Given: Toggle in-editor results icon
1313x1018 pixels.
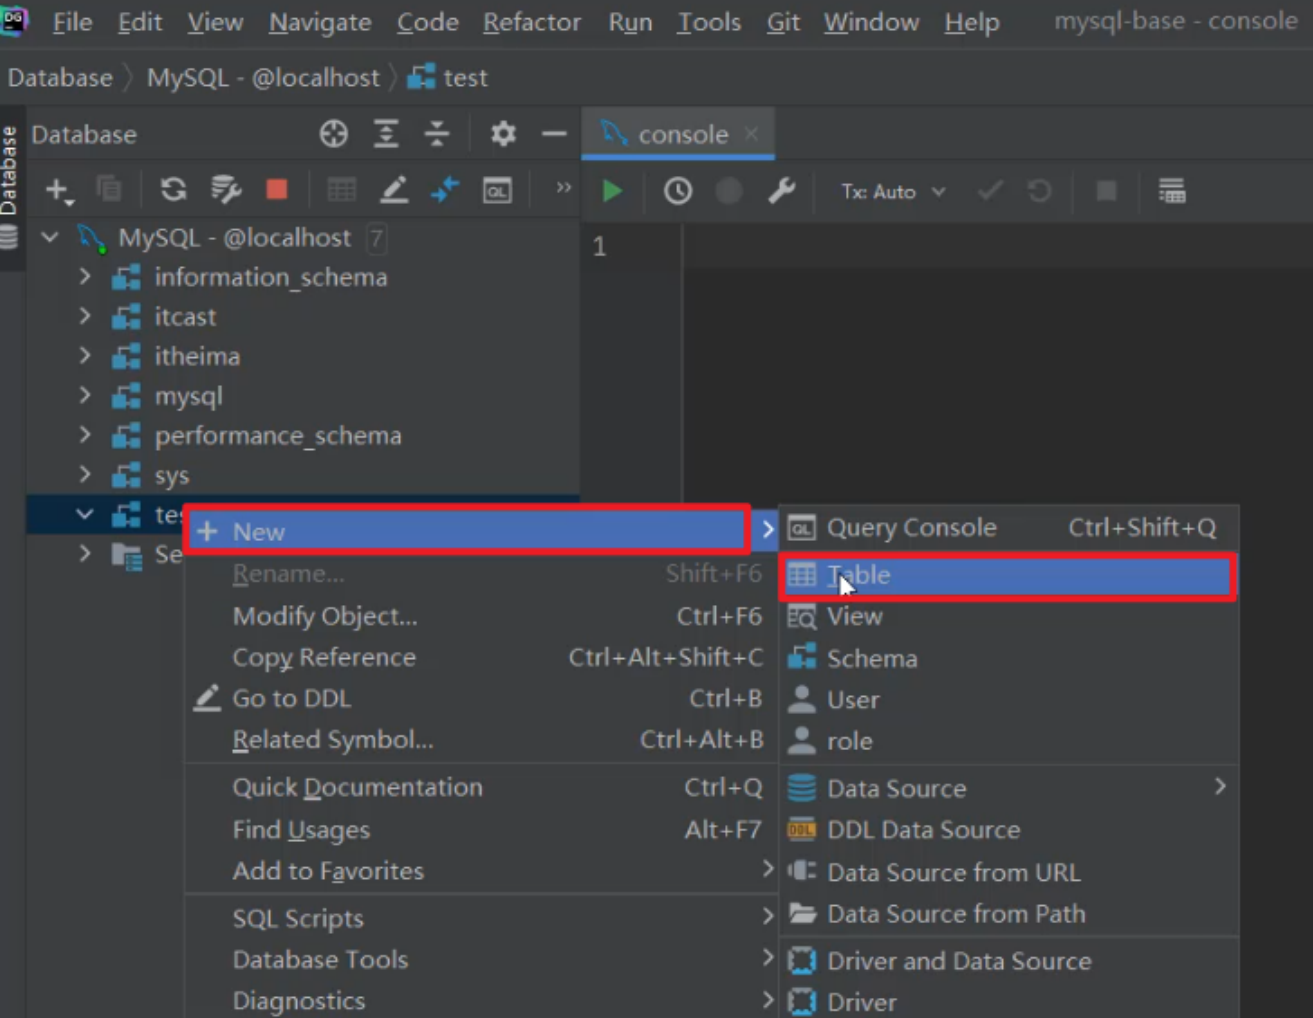Looking at the screenshot, I should [1172, 190].
